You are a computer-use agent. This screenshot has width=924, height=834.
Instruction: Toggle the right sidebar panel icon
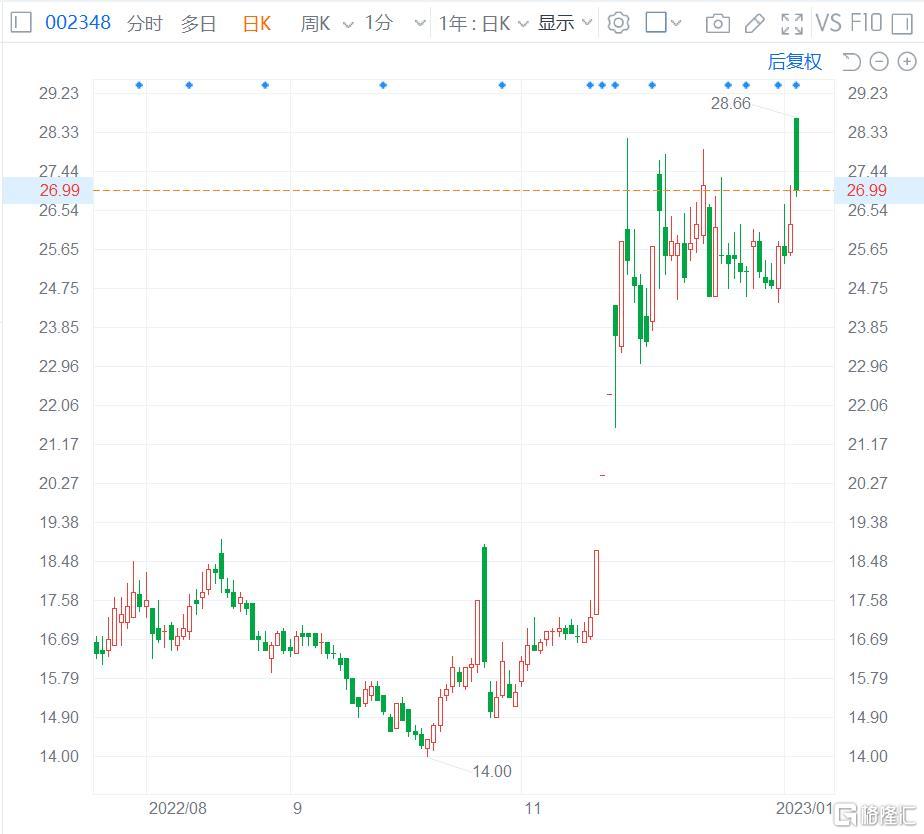[902, 24]
